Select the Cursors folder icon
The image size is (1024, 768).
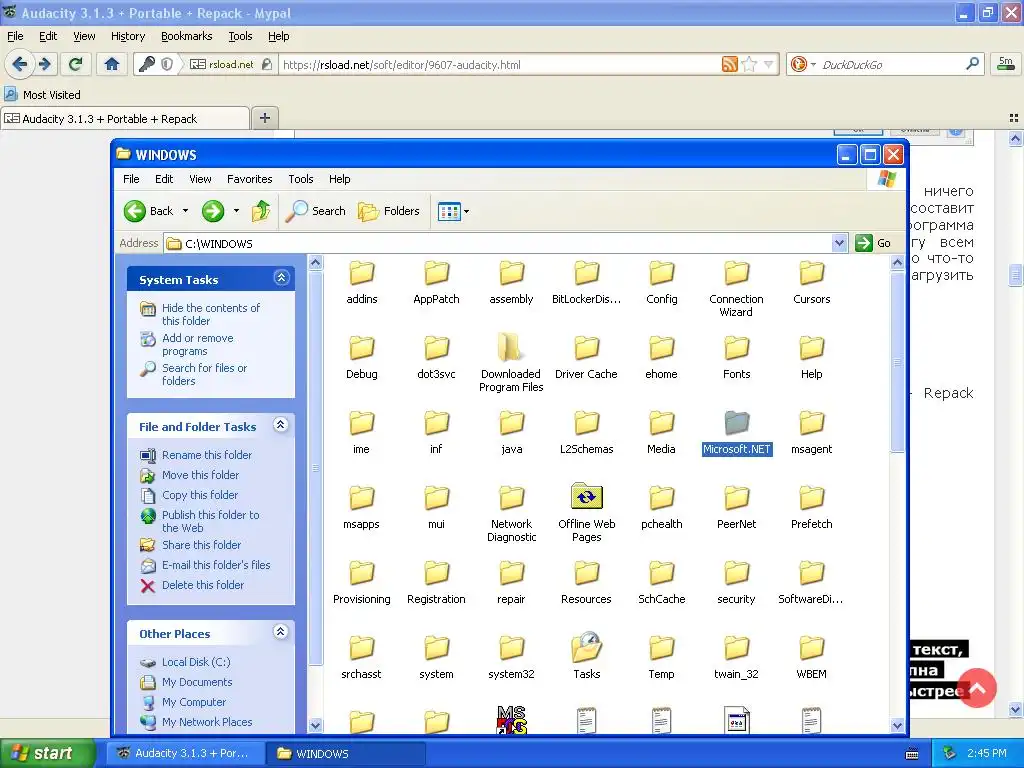point(812,273)
